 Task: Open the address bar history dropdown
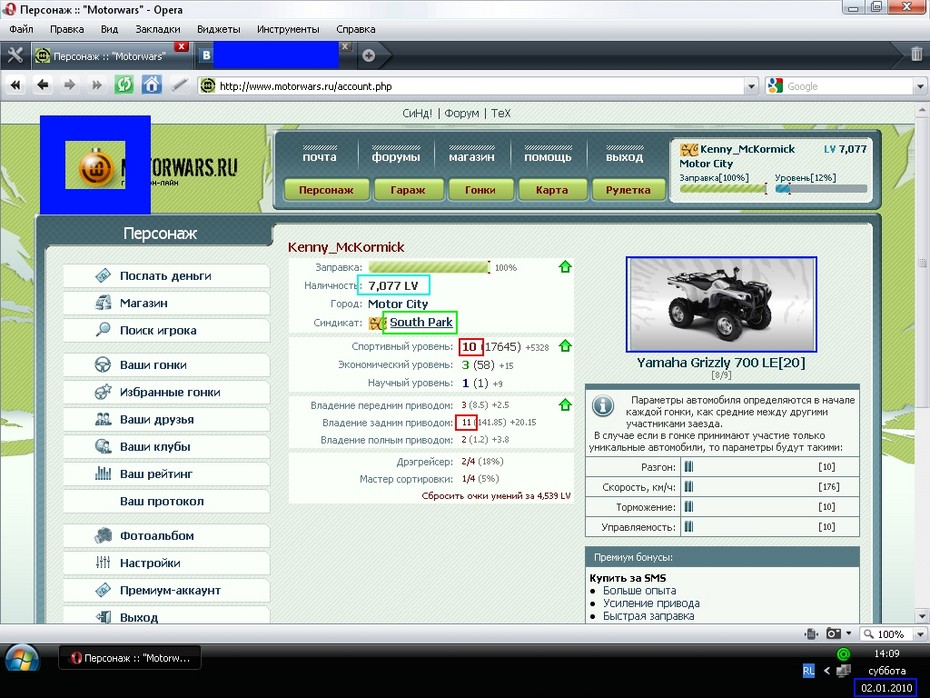click(x=751, y=86)
